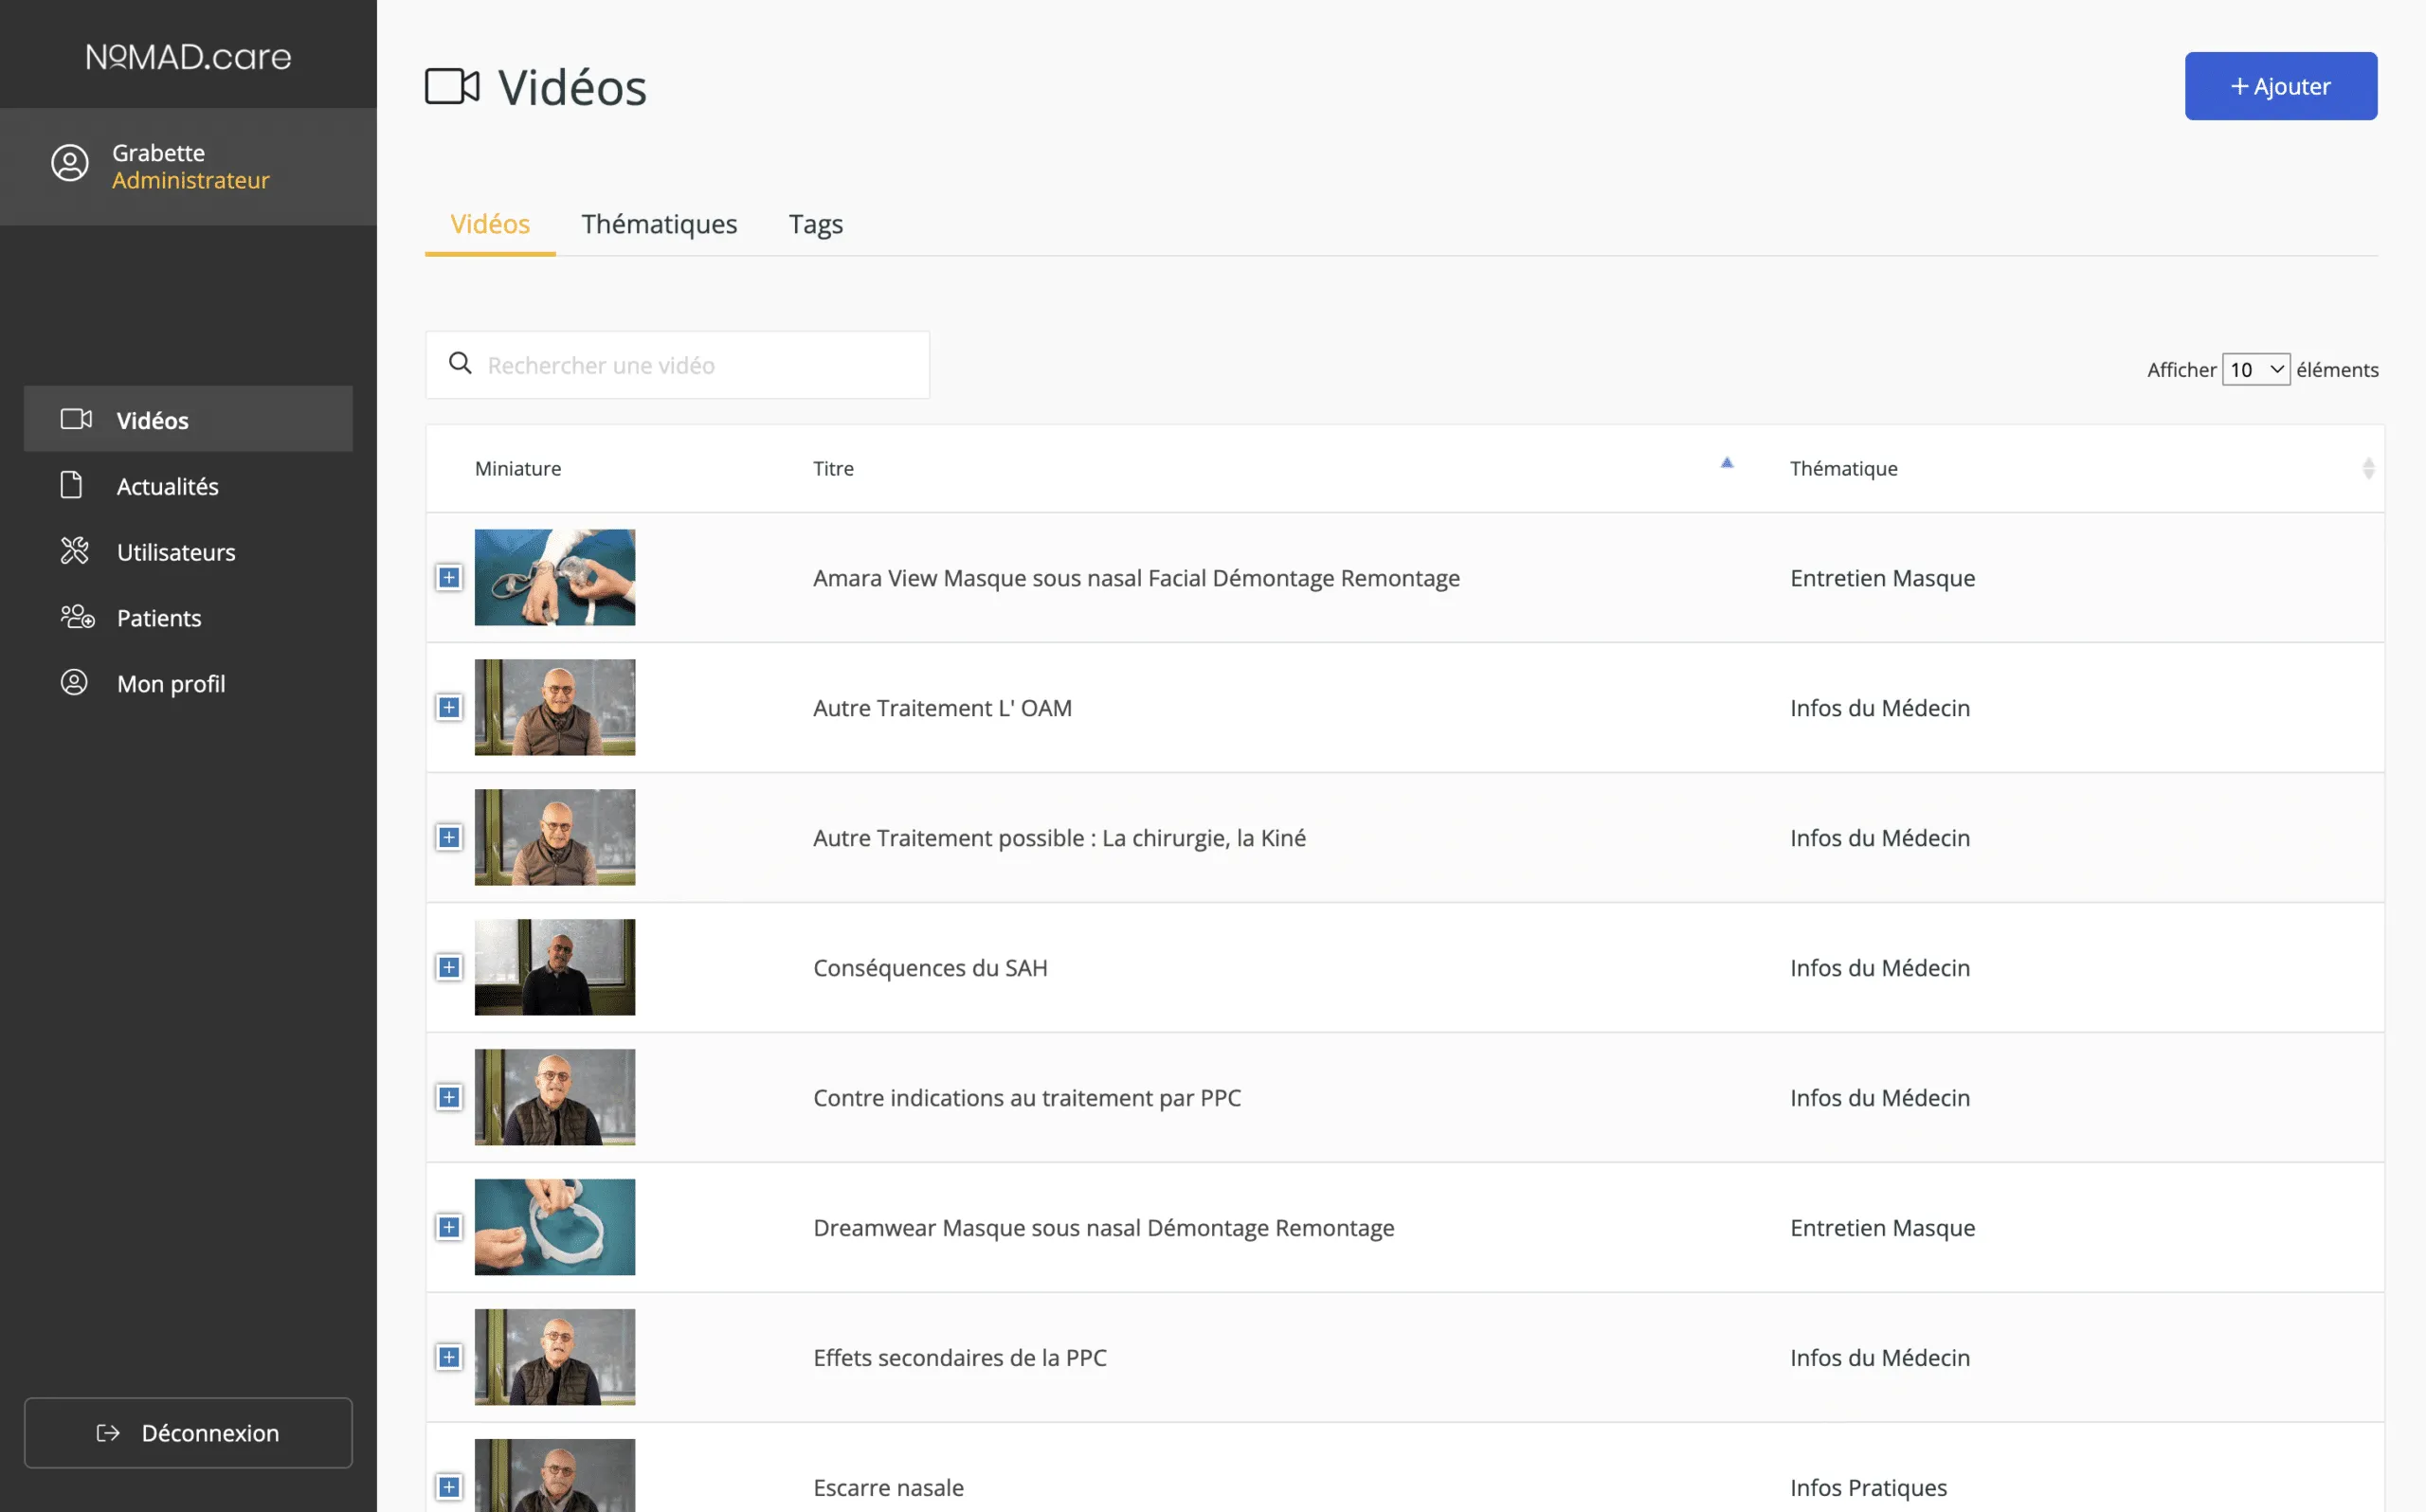Sort by the Titre column arrow
This screenshot has height=1512, width=2426.
tap(1726, 463)
